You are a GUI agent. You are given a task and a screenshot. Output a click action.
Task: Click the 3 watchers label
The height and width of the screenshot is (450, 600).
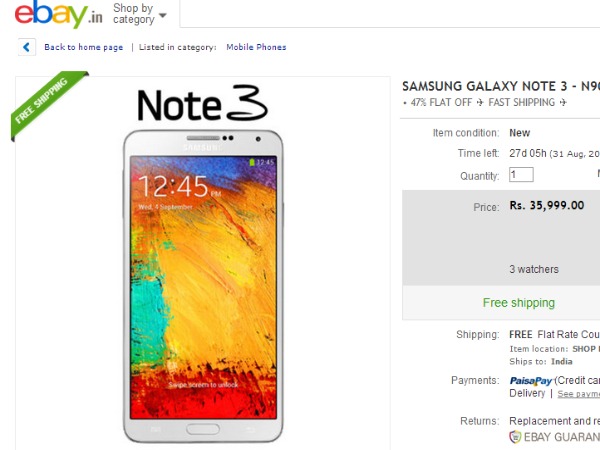[x=534, y=269]
